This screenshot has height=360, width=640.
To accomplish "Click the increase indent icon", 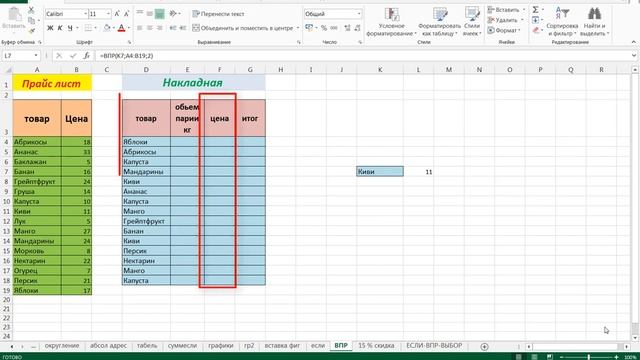I will click(x=183, y=28).
